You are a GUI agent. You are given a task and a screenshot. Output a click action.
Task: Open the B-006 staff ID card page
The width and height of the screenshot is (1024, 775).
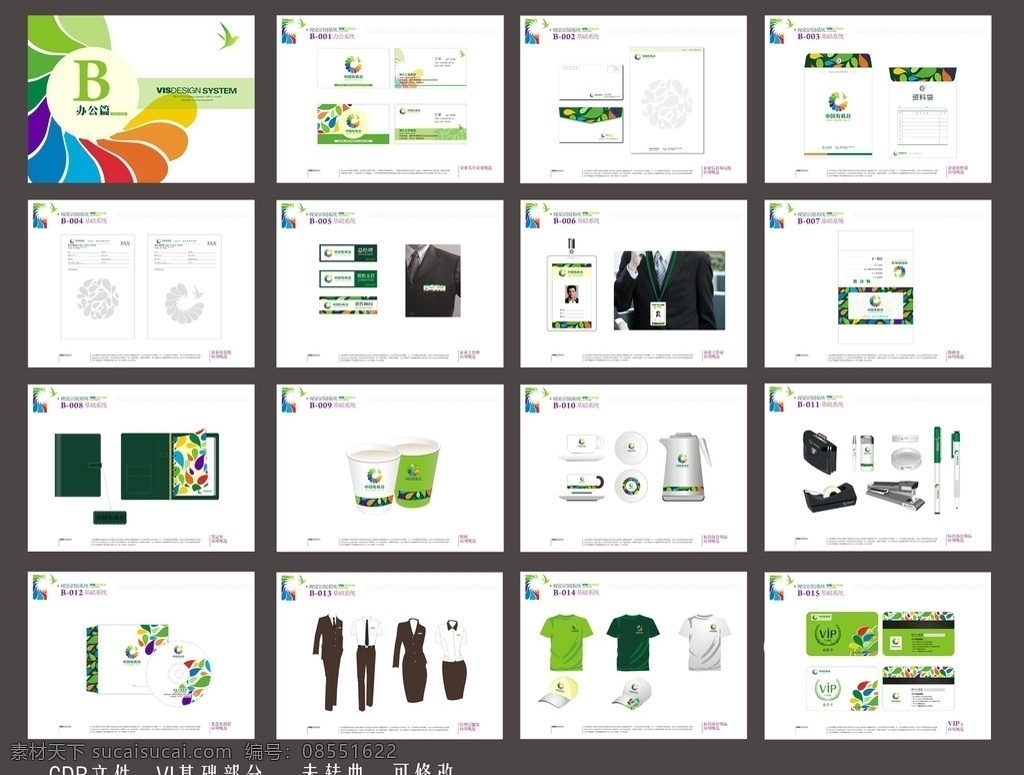[633, 283]
